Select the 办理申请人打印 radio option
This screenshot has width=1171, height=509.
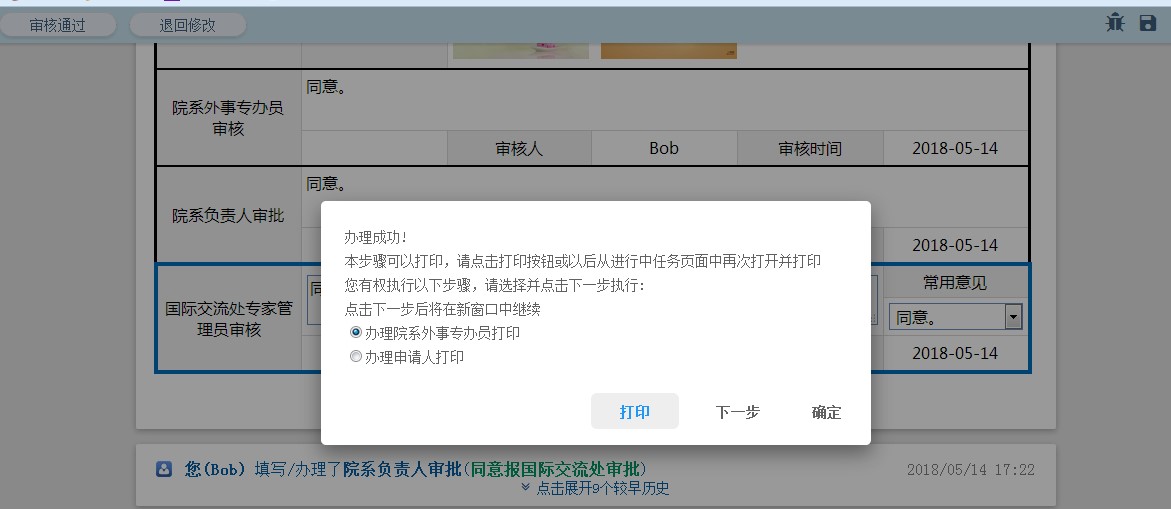point(356,357)
